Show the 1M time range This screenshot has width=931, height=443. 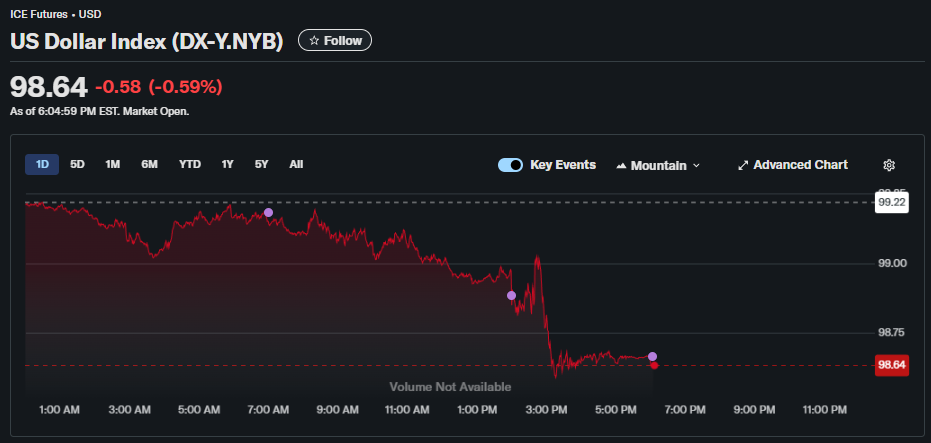tap(113, 164)
